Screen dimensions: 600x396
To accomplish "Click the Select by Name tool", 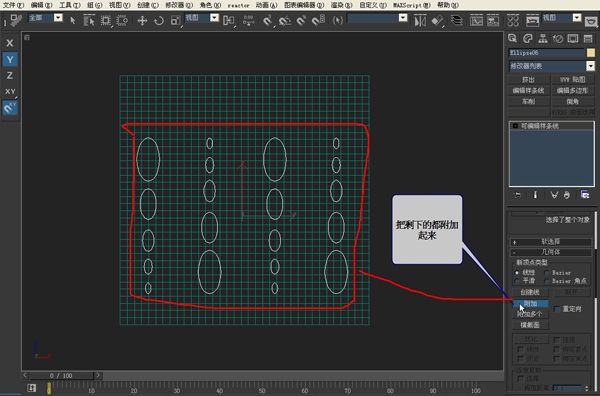I will pos(89,20).
